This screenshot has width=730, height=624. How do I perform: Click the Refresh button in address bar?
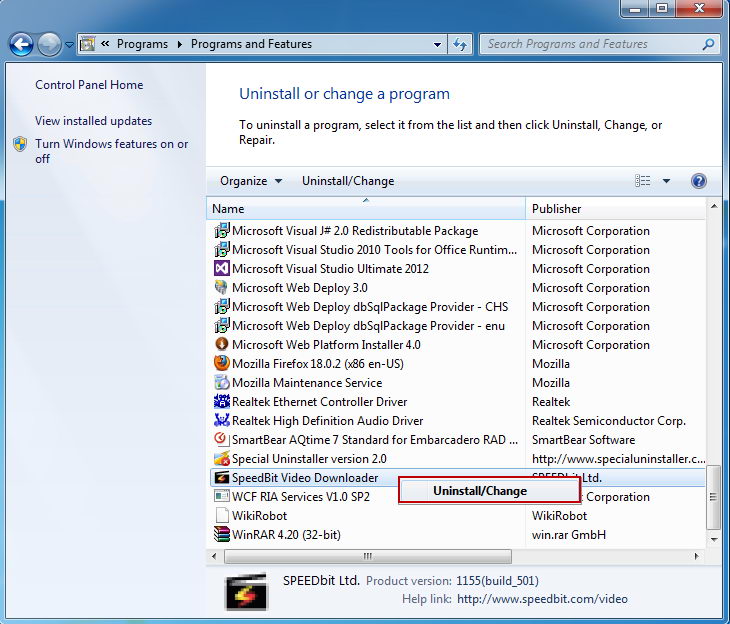click(x=460, y=45)
